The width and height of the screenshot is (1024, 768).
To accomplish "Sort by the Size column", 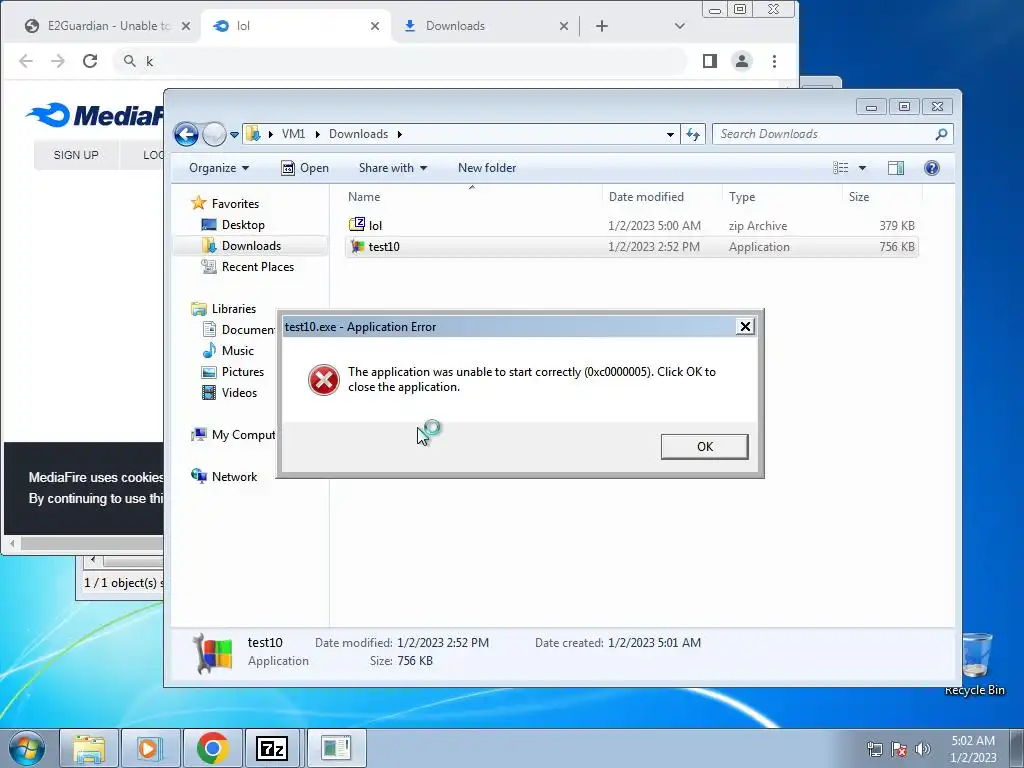I will (x=882, y=197).
